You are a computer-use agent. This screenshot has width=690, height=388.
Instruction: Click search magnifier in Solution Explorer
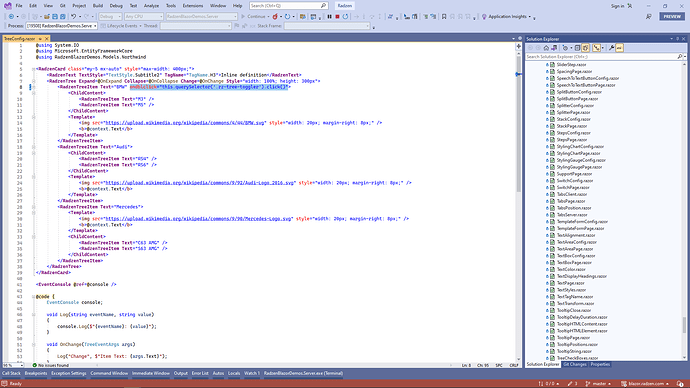point(680,56)
